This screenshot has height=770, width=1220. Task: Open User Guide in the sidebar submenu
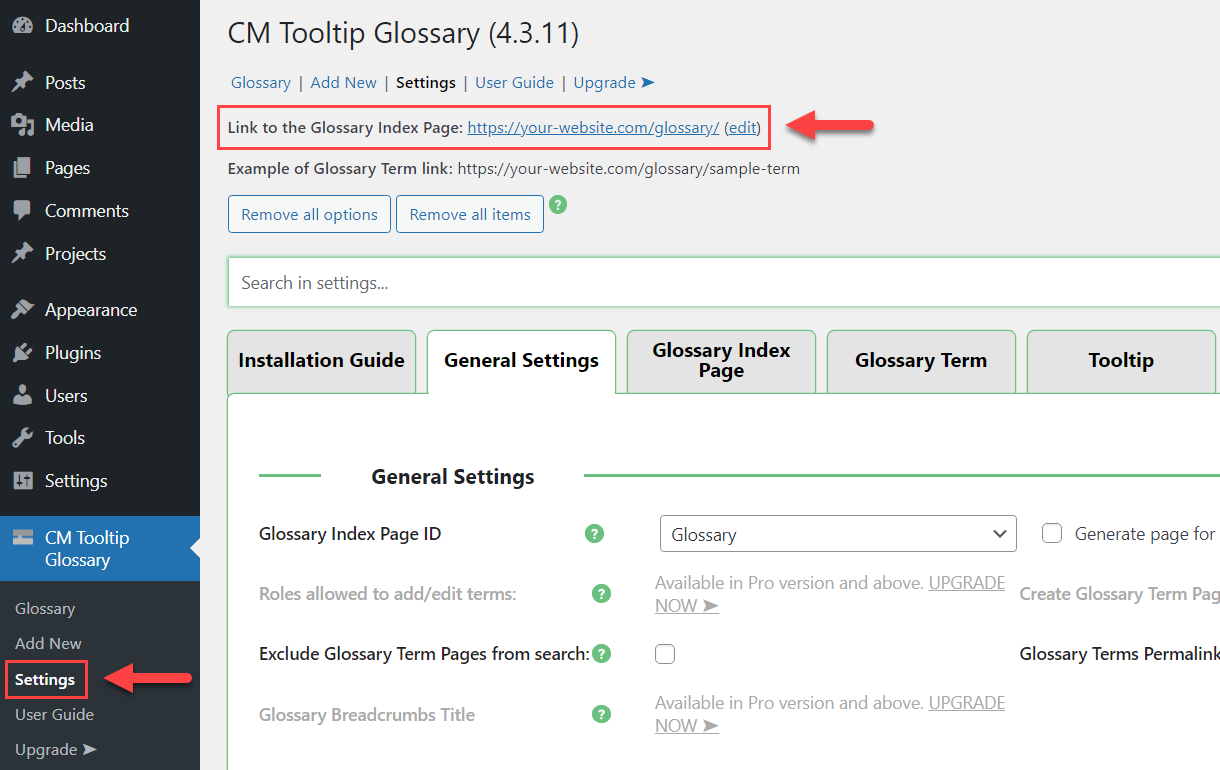tap(54, 714)
